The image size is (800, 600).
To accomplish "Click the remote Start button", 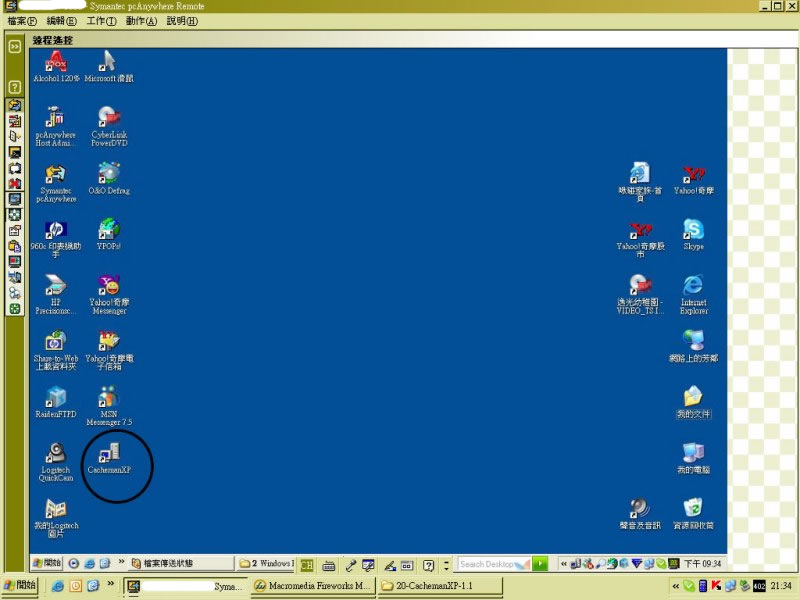I will pos(47,563).
